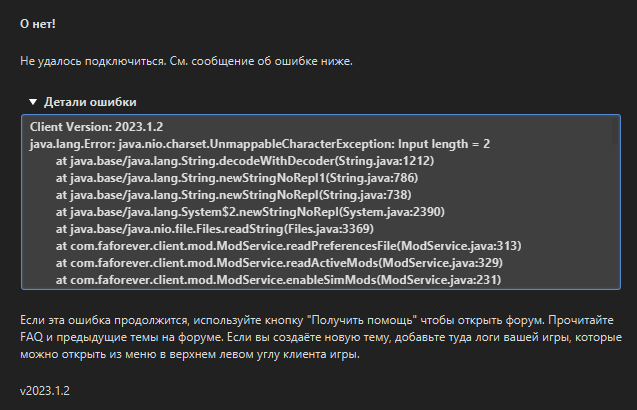Click the Не удалось подключиться message
This screenshot has width=637, height=410.
tap(186, 61)
